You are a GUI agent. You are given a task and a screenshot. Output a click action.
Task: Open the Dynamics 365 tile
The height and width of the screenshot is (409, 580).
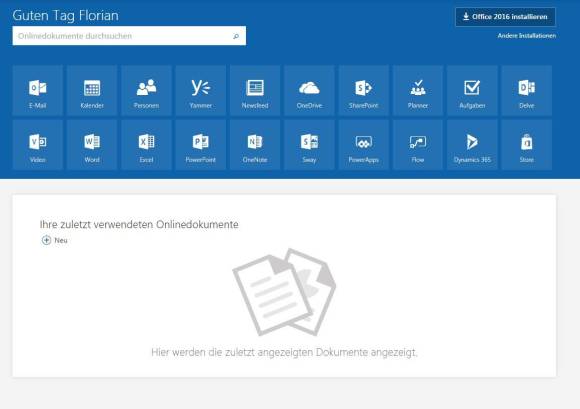coord(472,145)
